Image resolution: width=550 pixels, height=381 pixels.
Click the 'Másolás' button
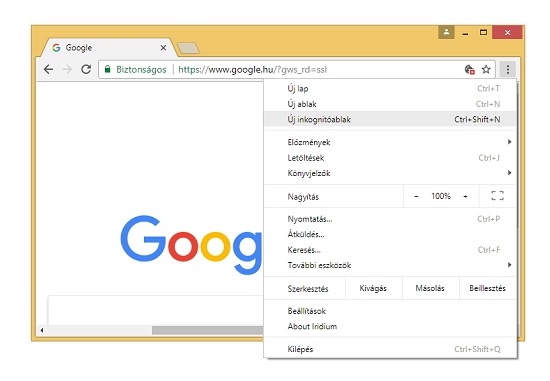pos(430,288)
